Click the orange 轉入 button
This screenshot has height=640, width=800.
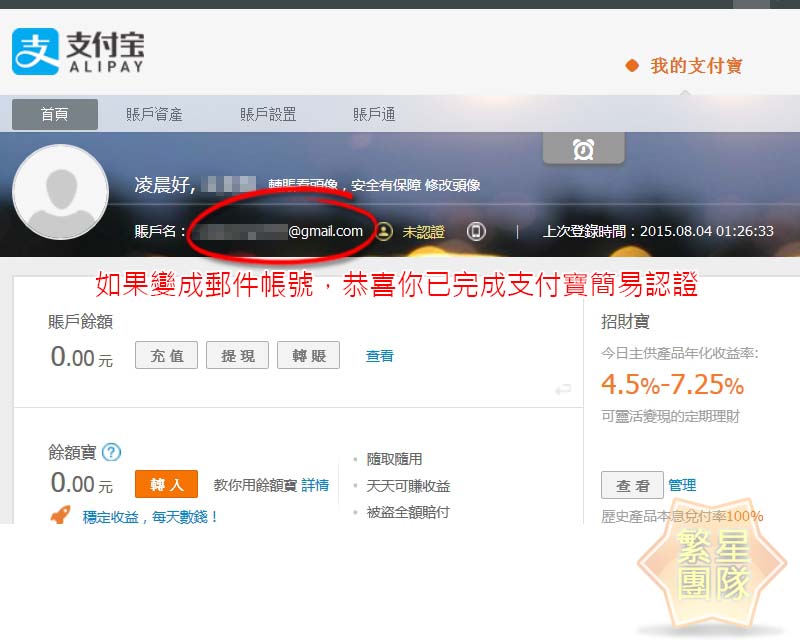(x=166, y=484)
